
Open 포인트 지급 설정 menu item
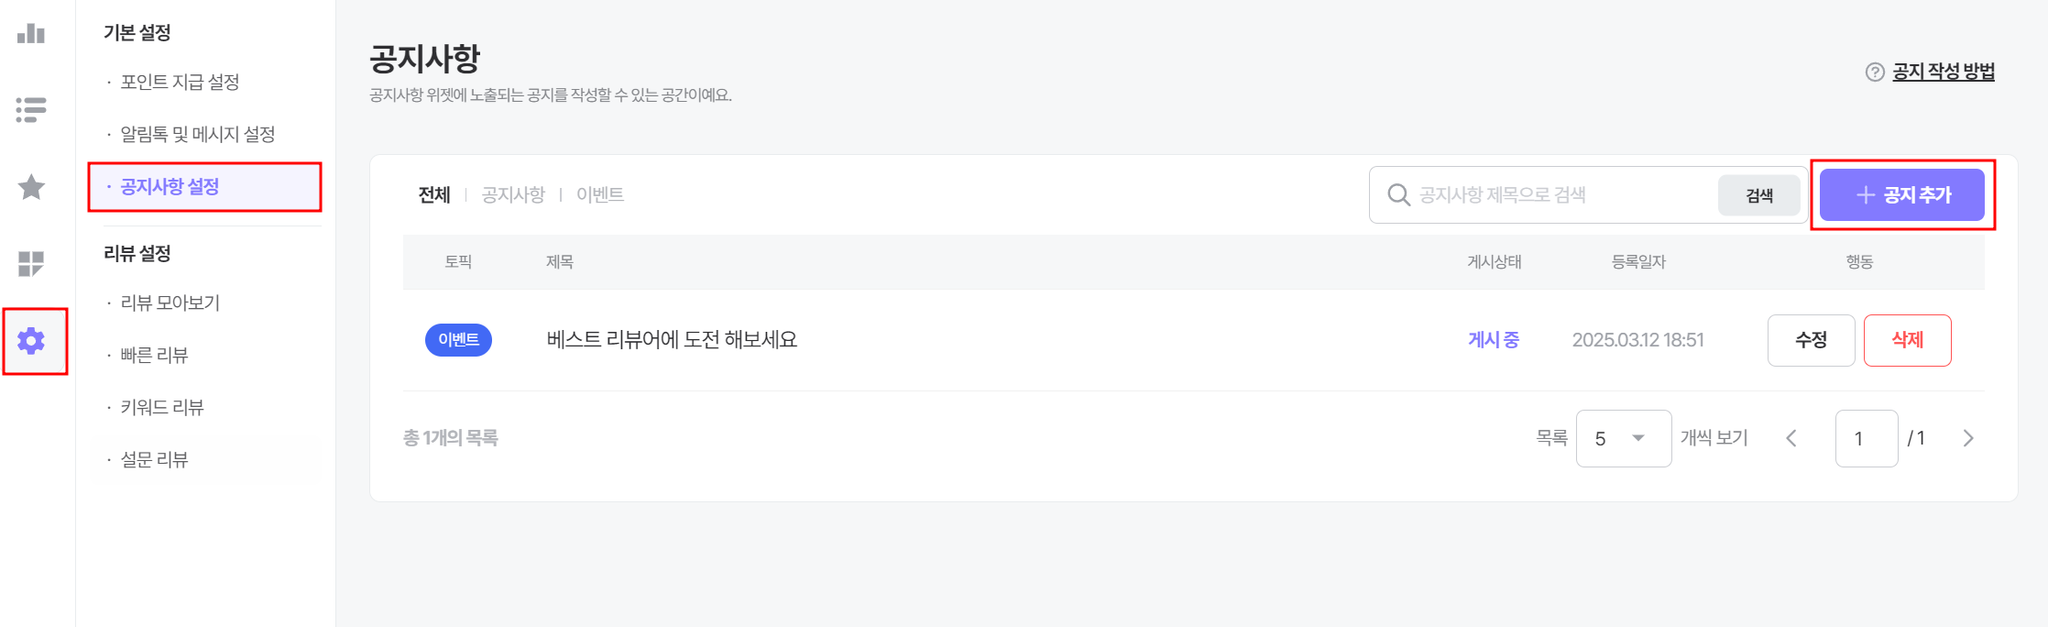tap(180, 82)
